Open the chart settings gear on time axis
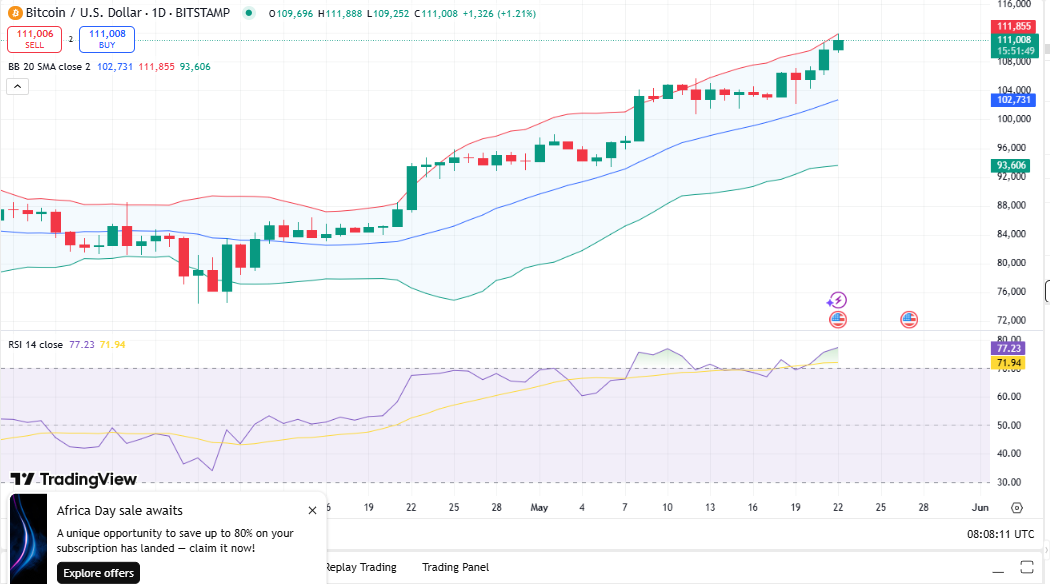The height and width of the screenshot is (584, 1050). tap(1017, 508)
